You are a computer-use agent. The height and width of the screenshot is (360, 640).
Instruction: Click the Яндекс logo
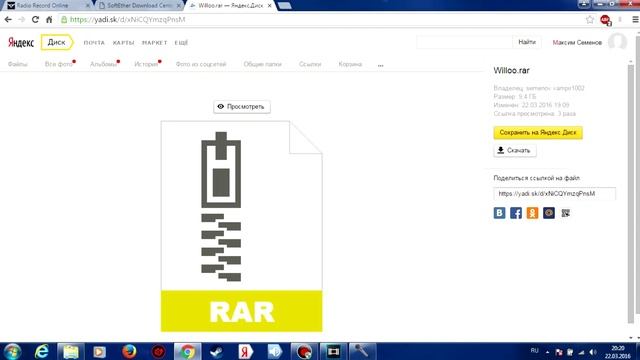tap(21, 42)
